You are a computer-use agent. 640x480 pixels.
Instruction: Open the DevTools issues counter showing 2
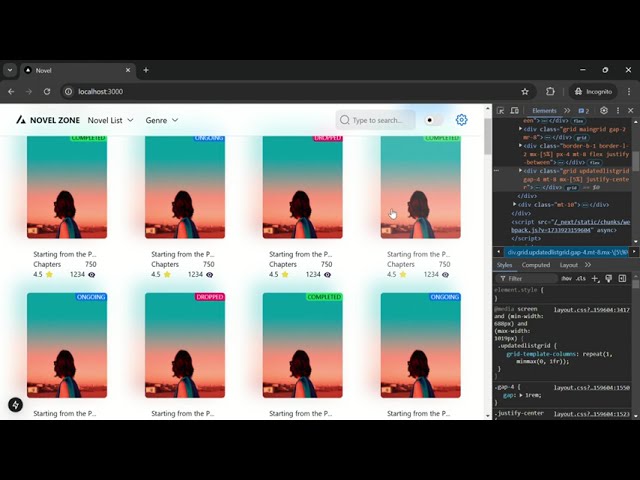(x=584, y=111)
